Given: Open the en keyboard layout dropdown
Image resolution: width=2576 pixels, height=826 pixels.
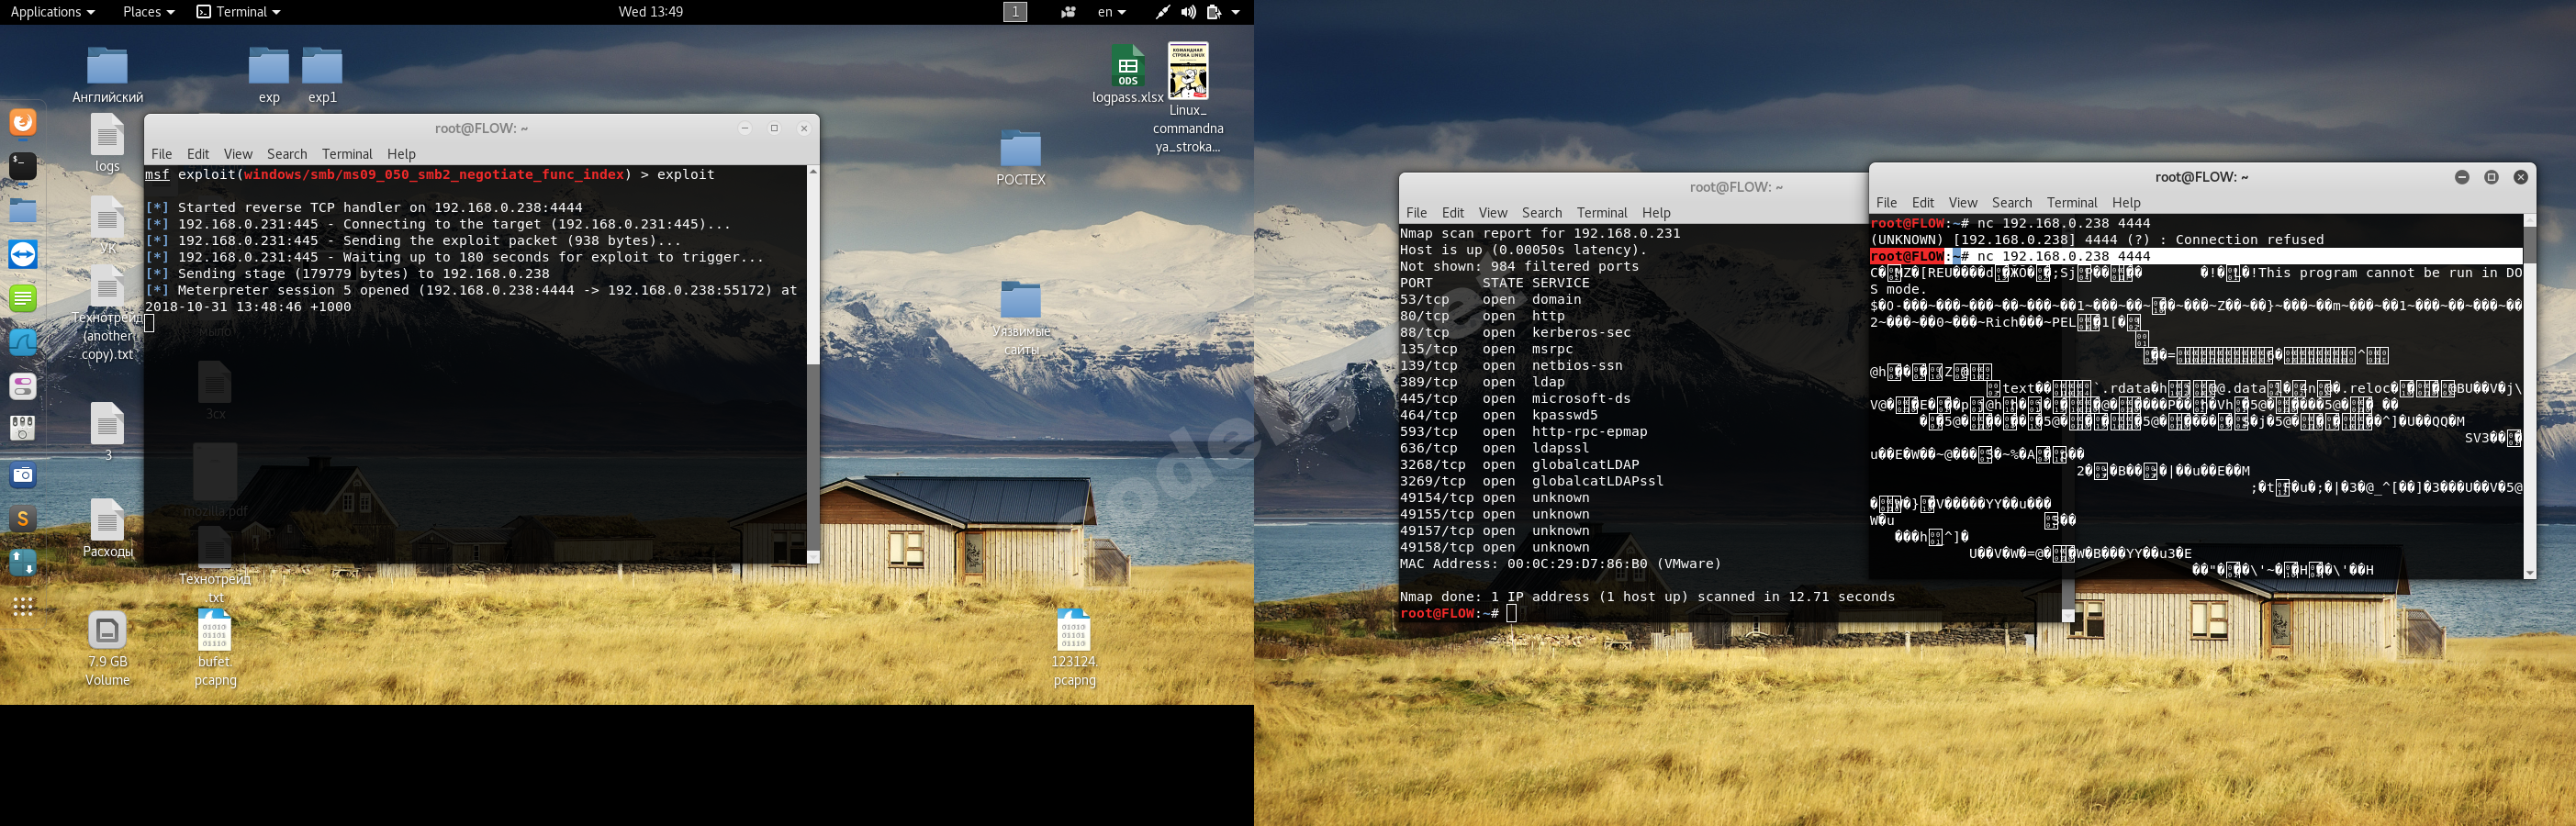Looking at the screenshot, I should click(x=1109, y=12).
